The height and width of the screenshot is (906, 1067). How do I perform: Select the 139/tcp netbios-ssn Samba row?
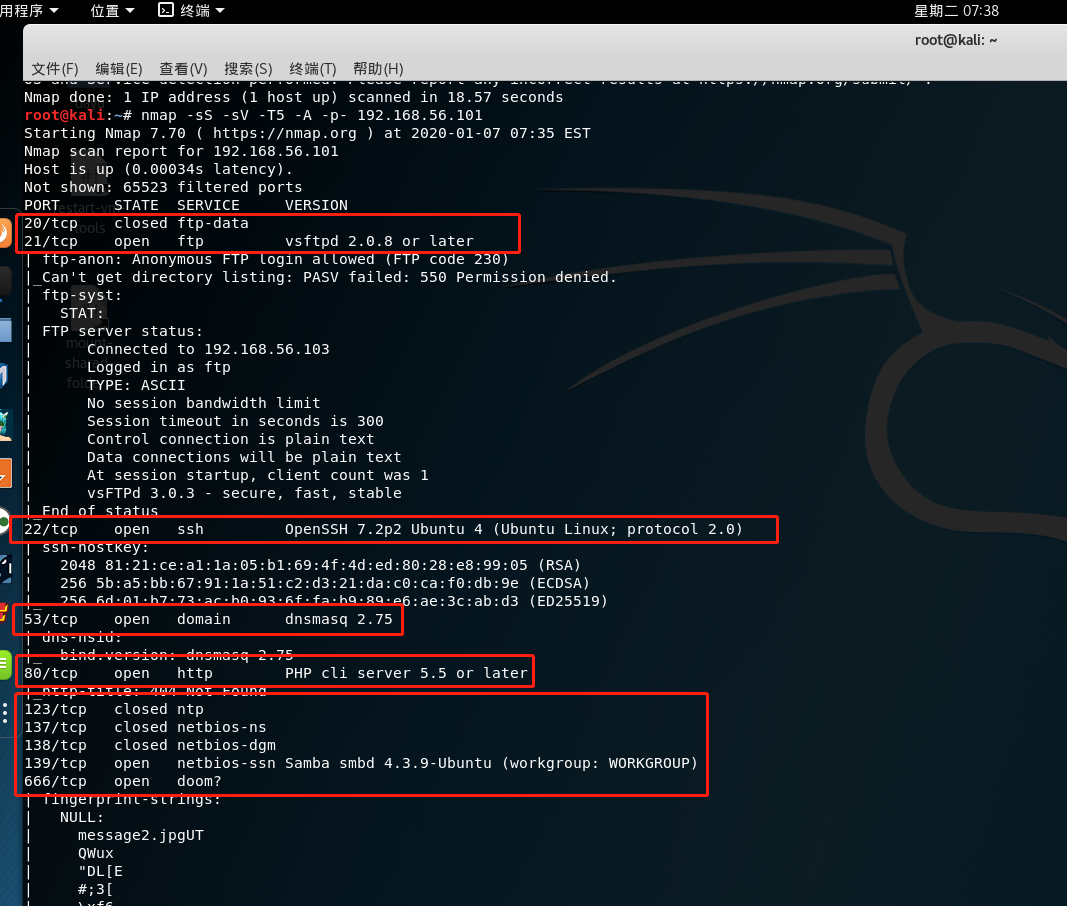coord(361,763)
